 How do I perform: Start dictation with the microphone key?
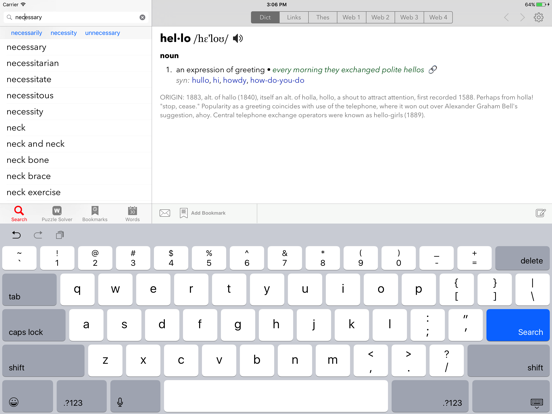pos(135,396)
